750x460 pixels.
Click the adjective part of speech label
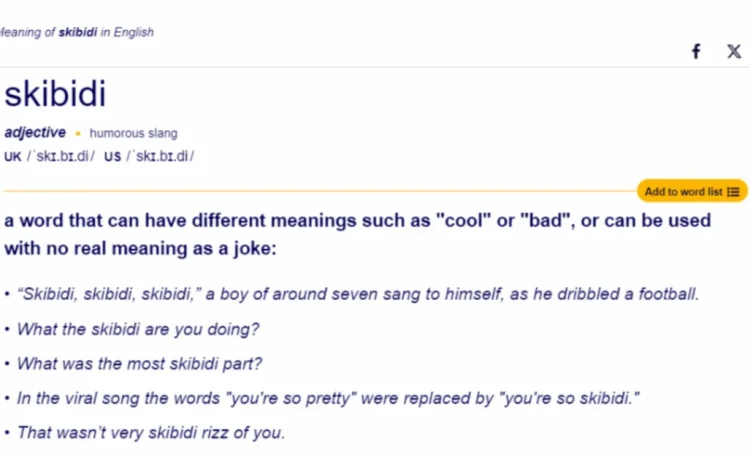click(x=35, y=132)
